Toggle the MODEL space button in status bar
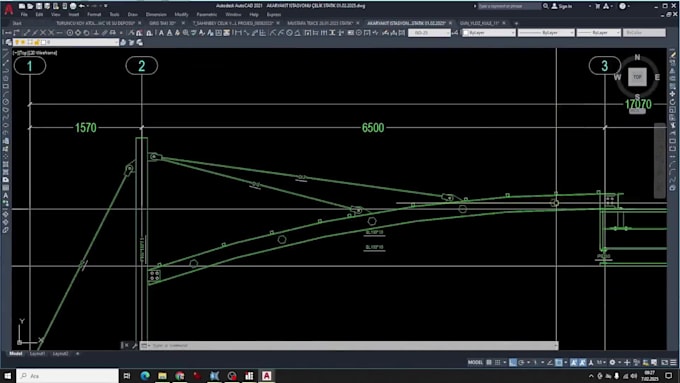 475,363
